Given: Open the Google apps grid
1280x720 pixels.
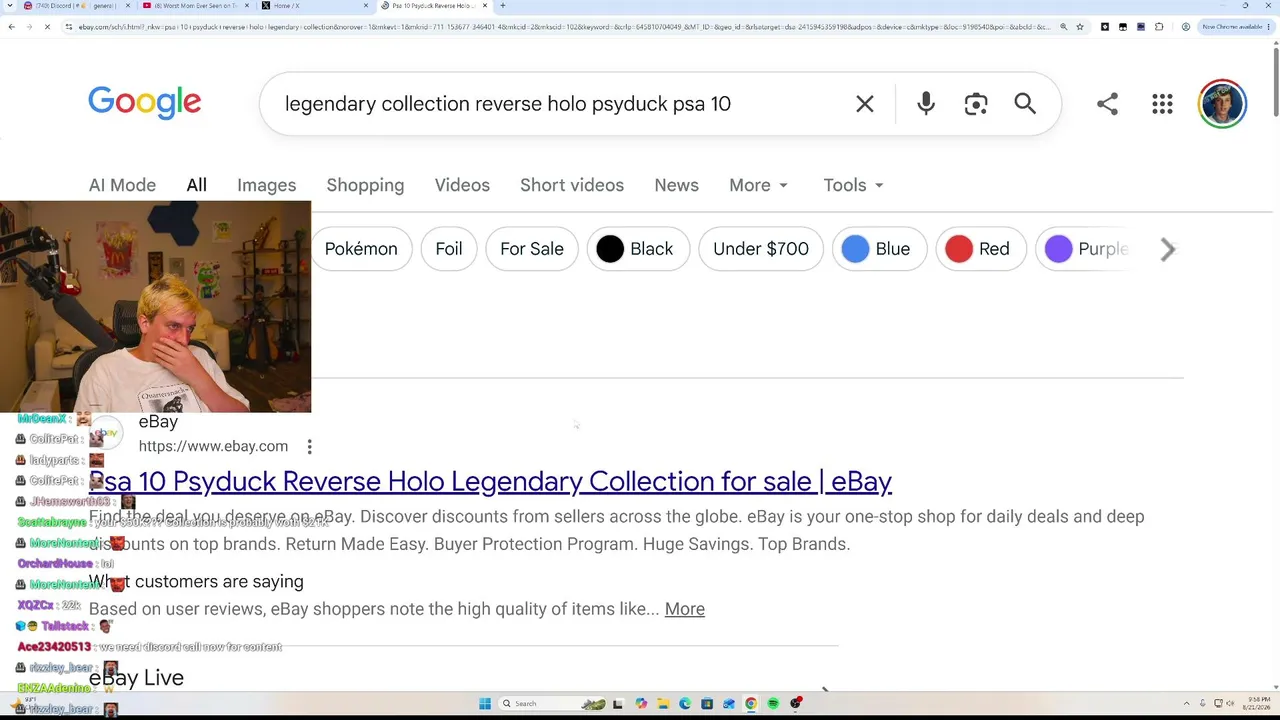Looking at the screenshot, I should tap(1162, 104).
